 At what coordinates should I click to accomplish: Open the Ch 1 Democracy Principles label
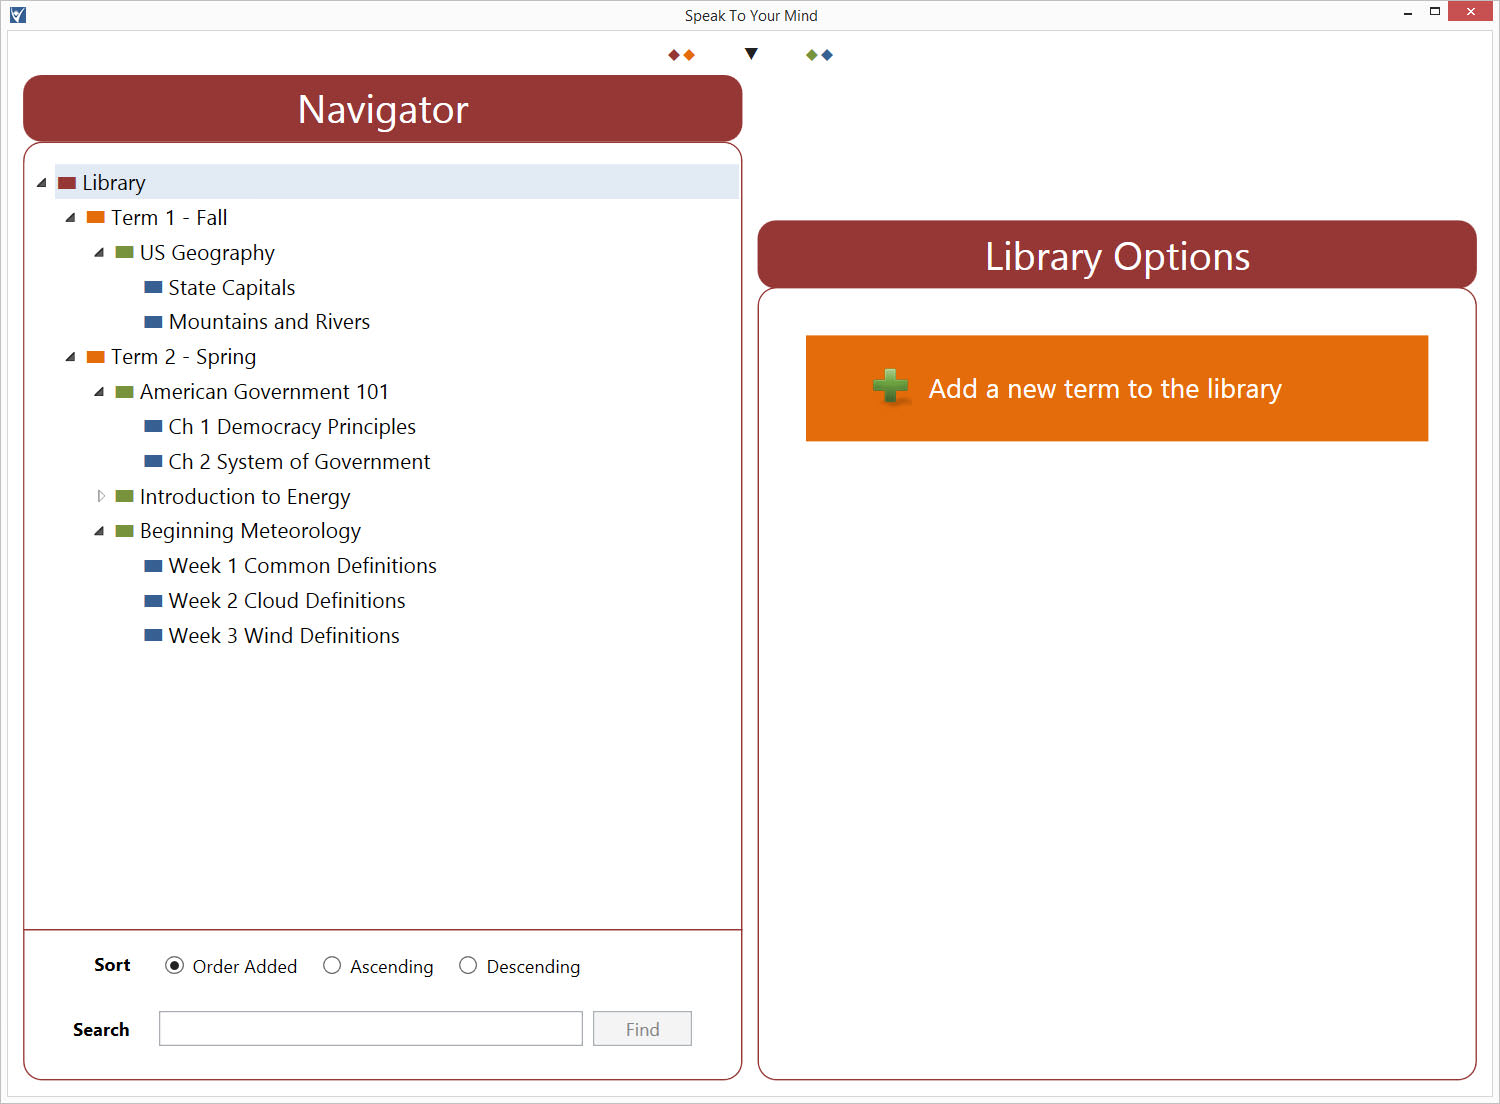[292, 427]
